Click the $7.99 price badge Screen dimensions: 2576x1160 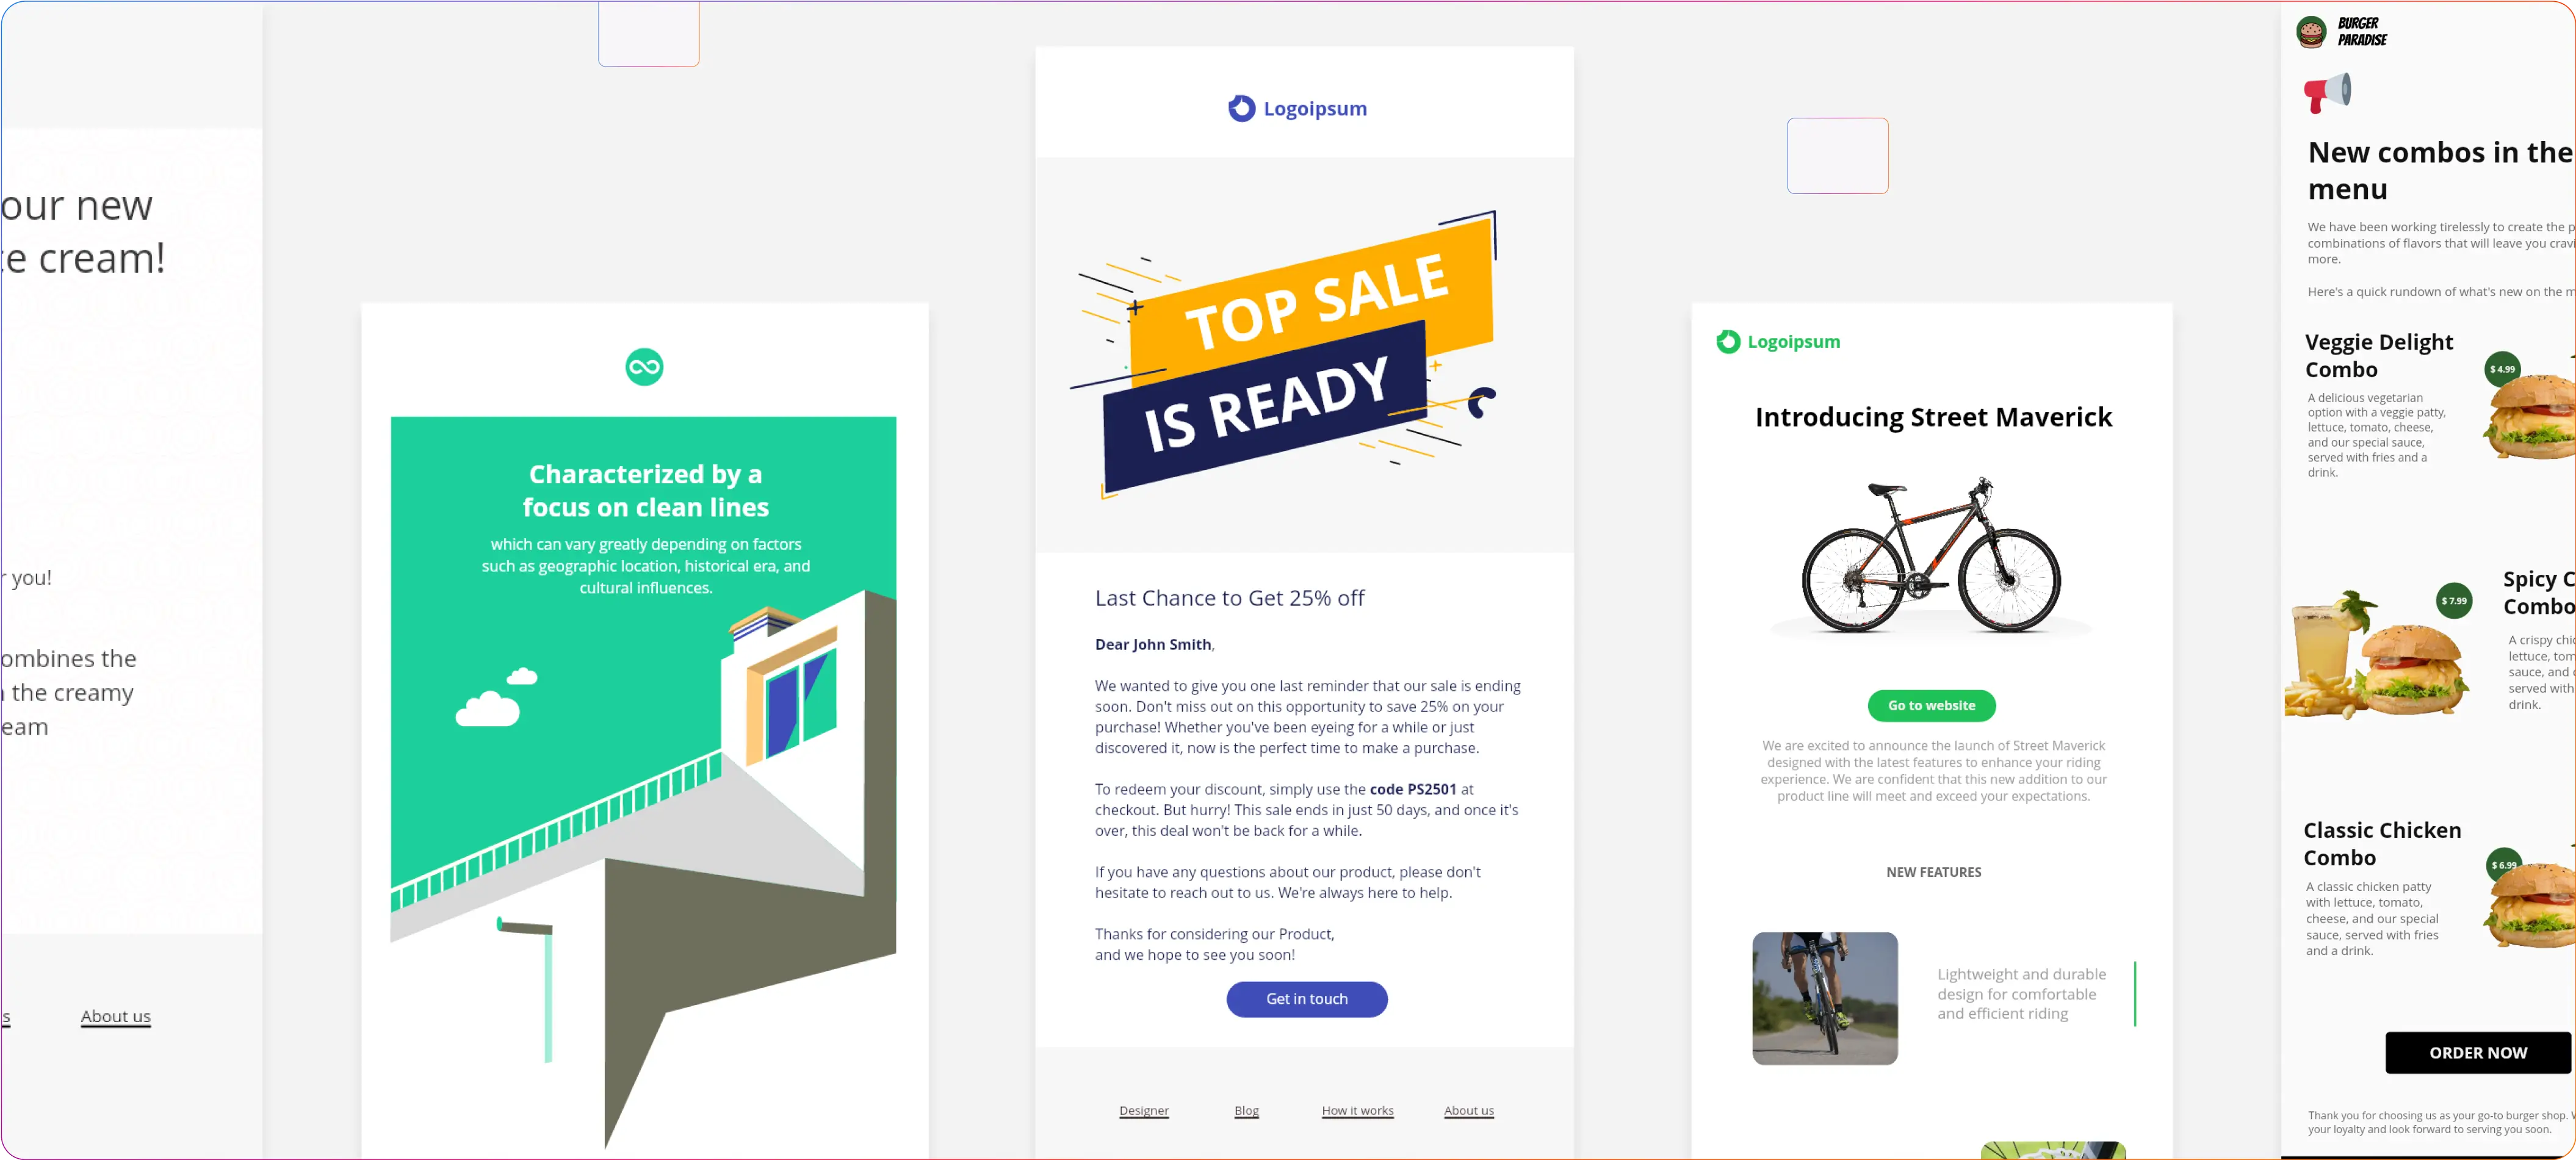coord(2453,601)
